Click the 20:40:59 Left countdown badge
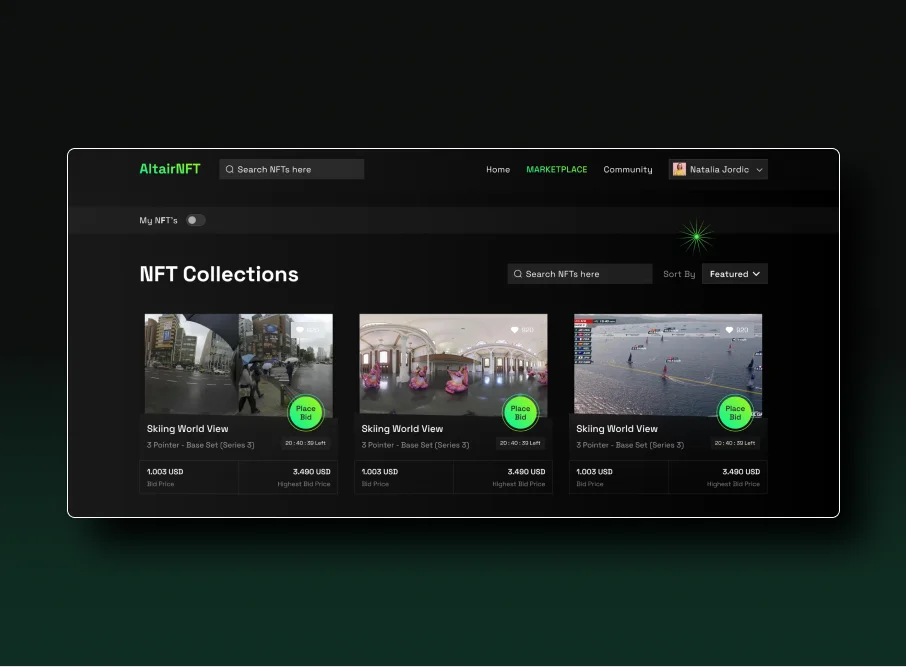Viewport: 906px width, 667px height. 305,443
